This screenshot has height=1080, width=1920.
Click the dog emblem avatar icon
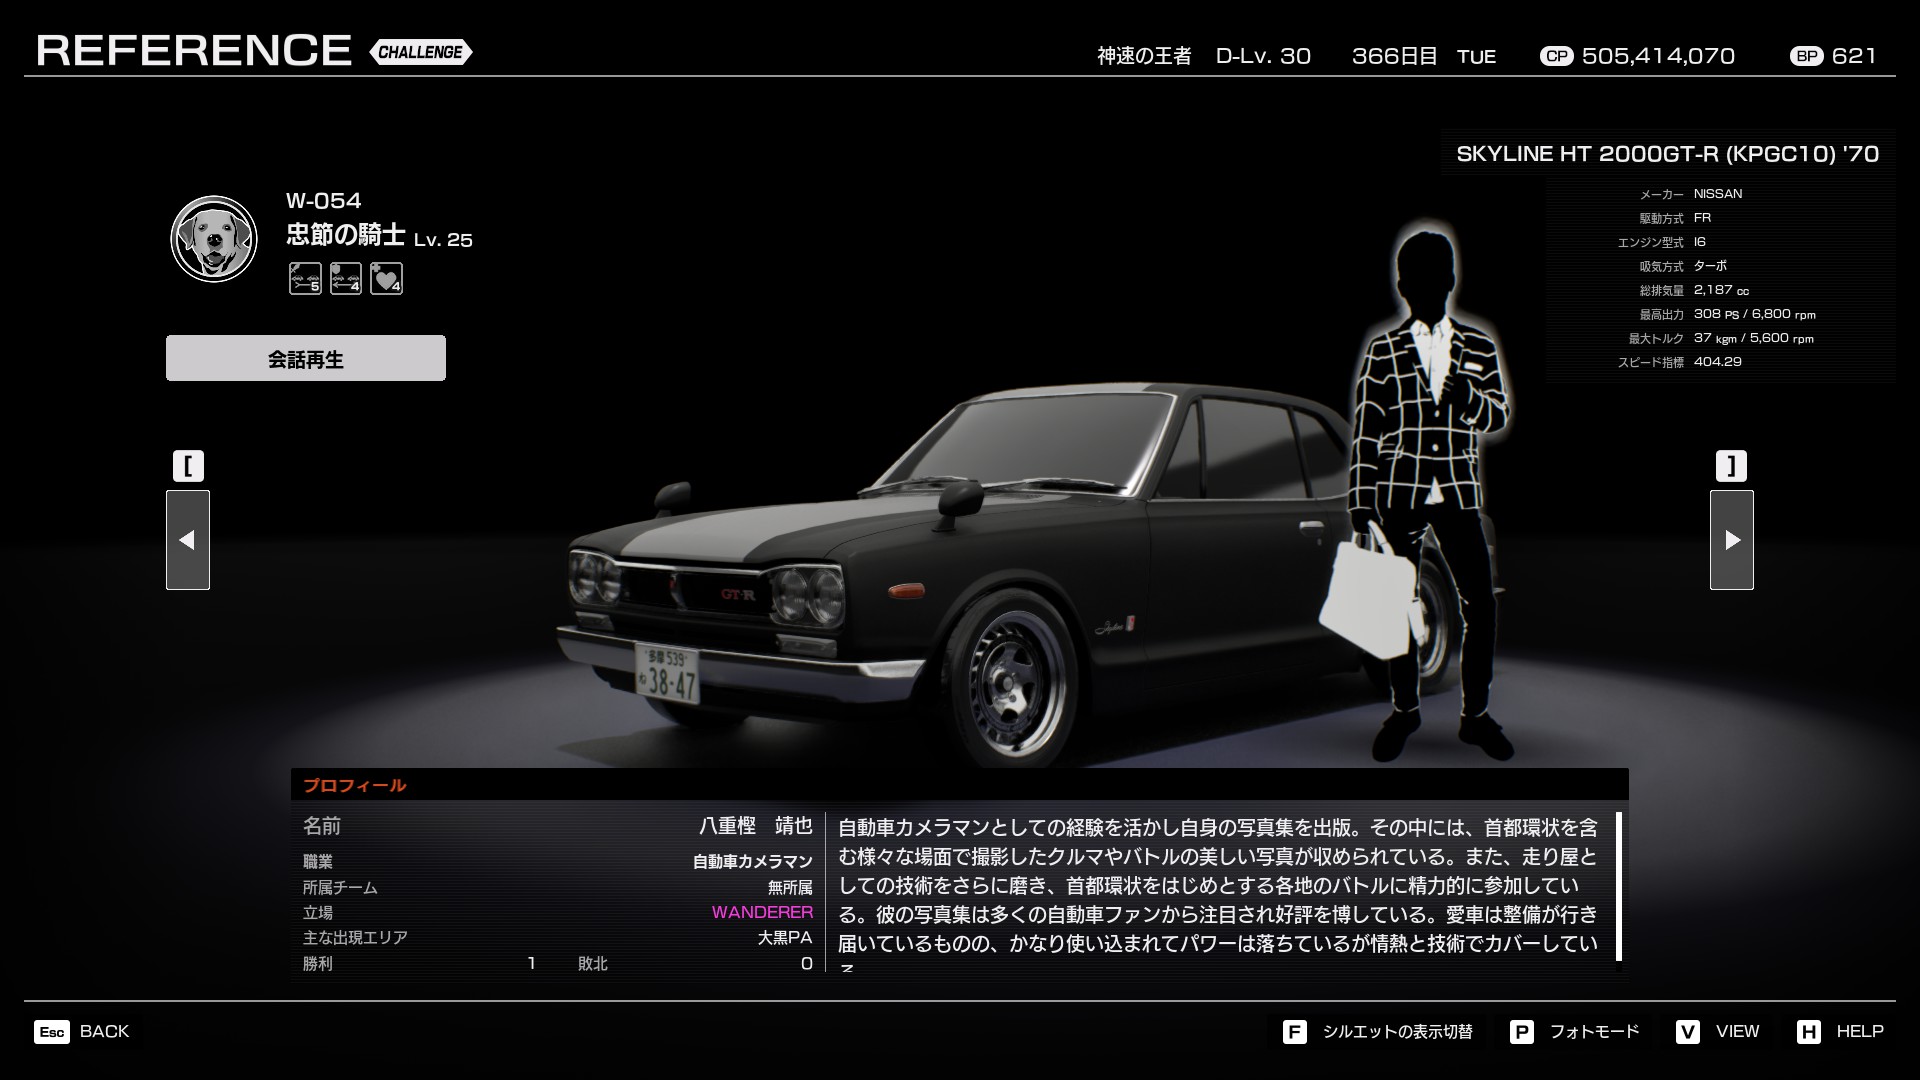coord(214,239)
